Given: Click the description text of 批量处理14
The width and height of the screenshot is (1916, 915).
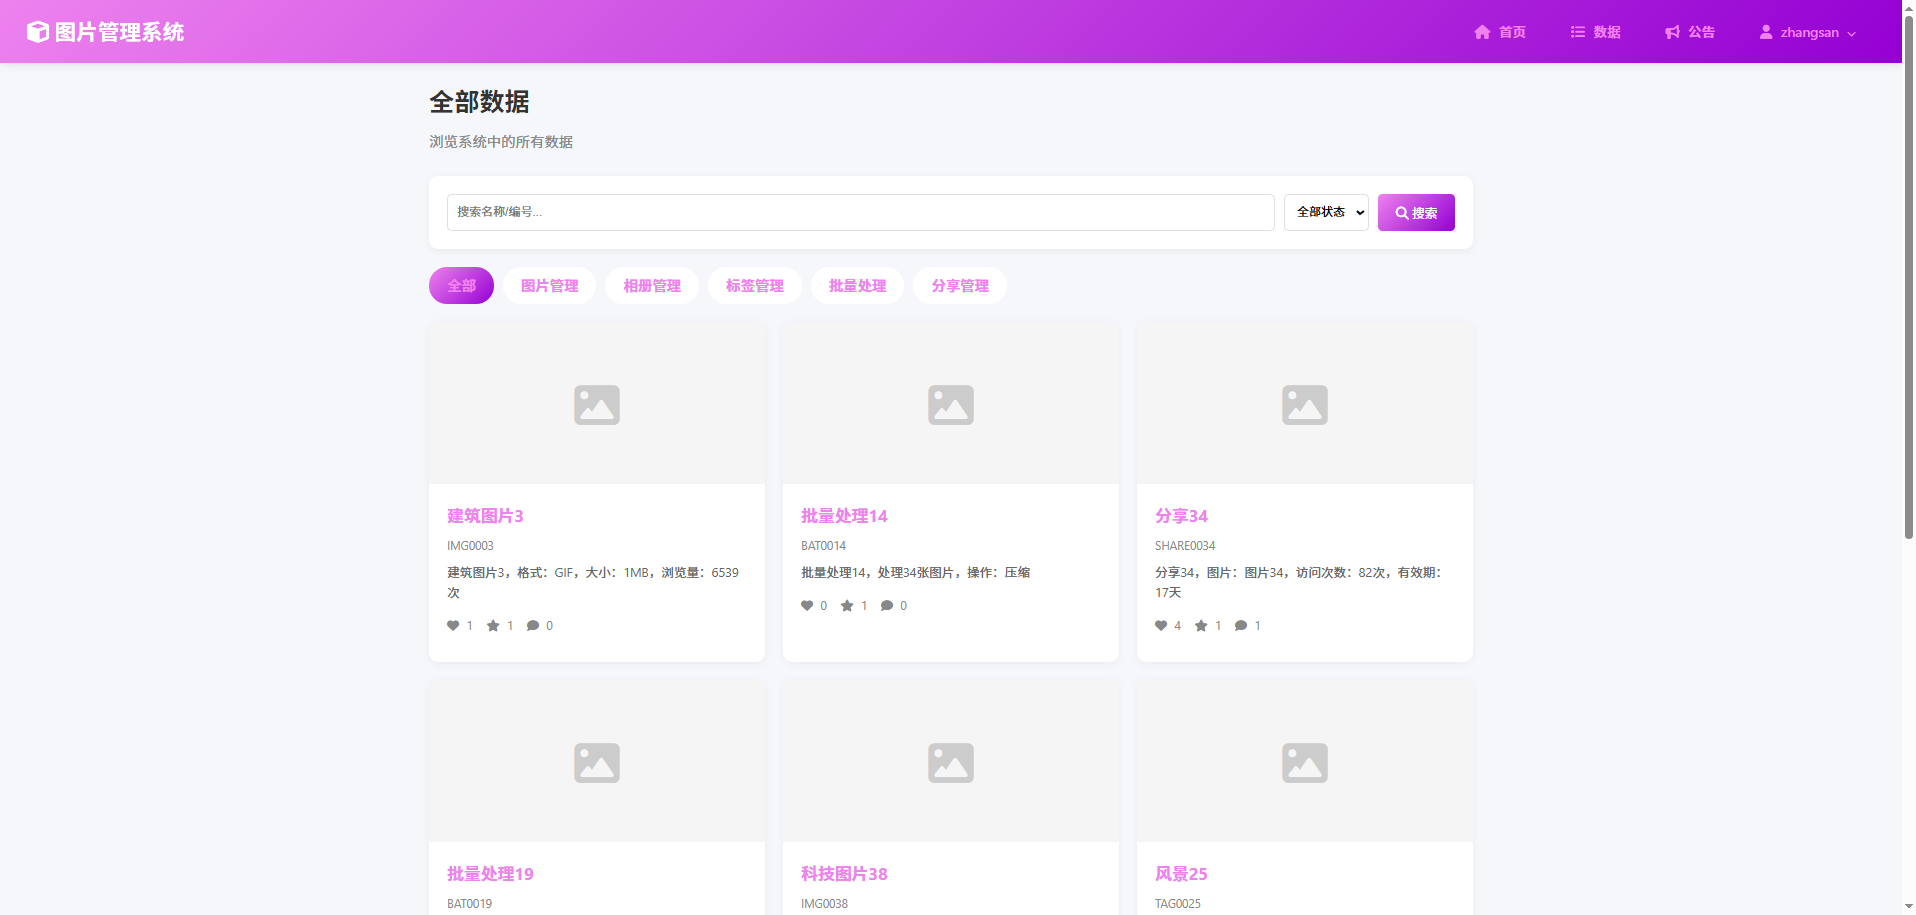Looking at the screenshot, I should [915, 573].
